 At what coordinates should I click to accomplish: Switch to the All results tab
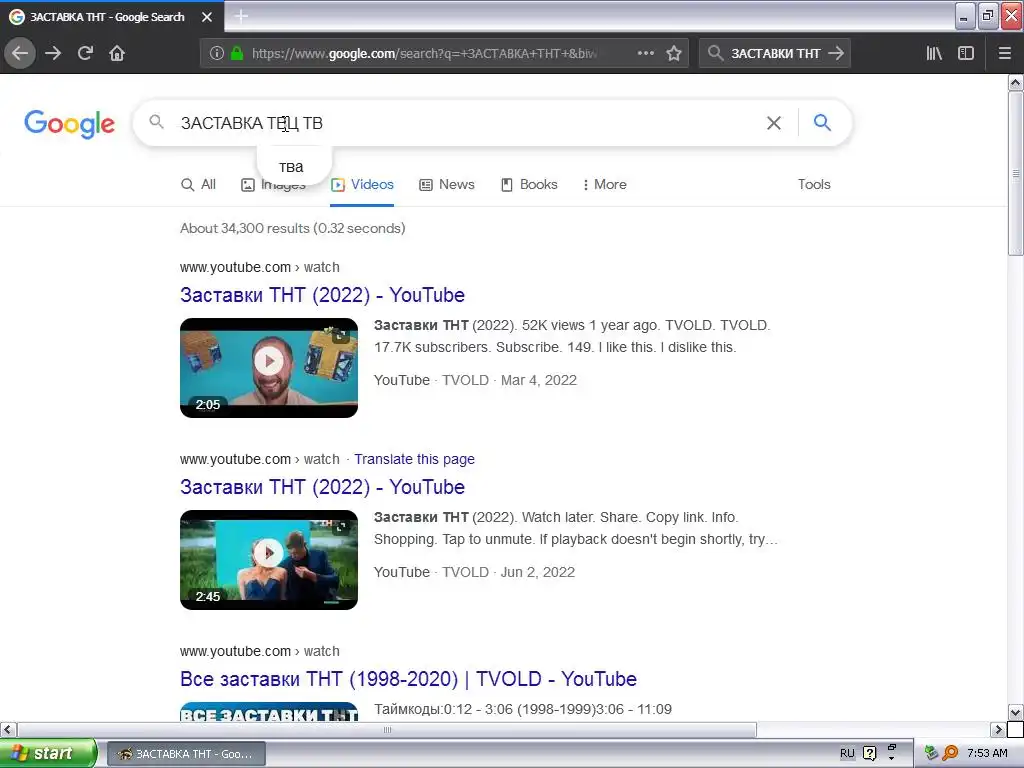(199, 185)
